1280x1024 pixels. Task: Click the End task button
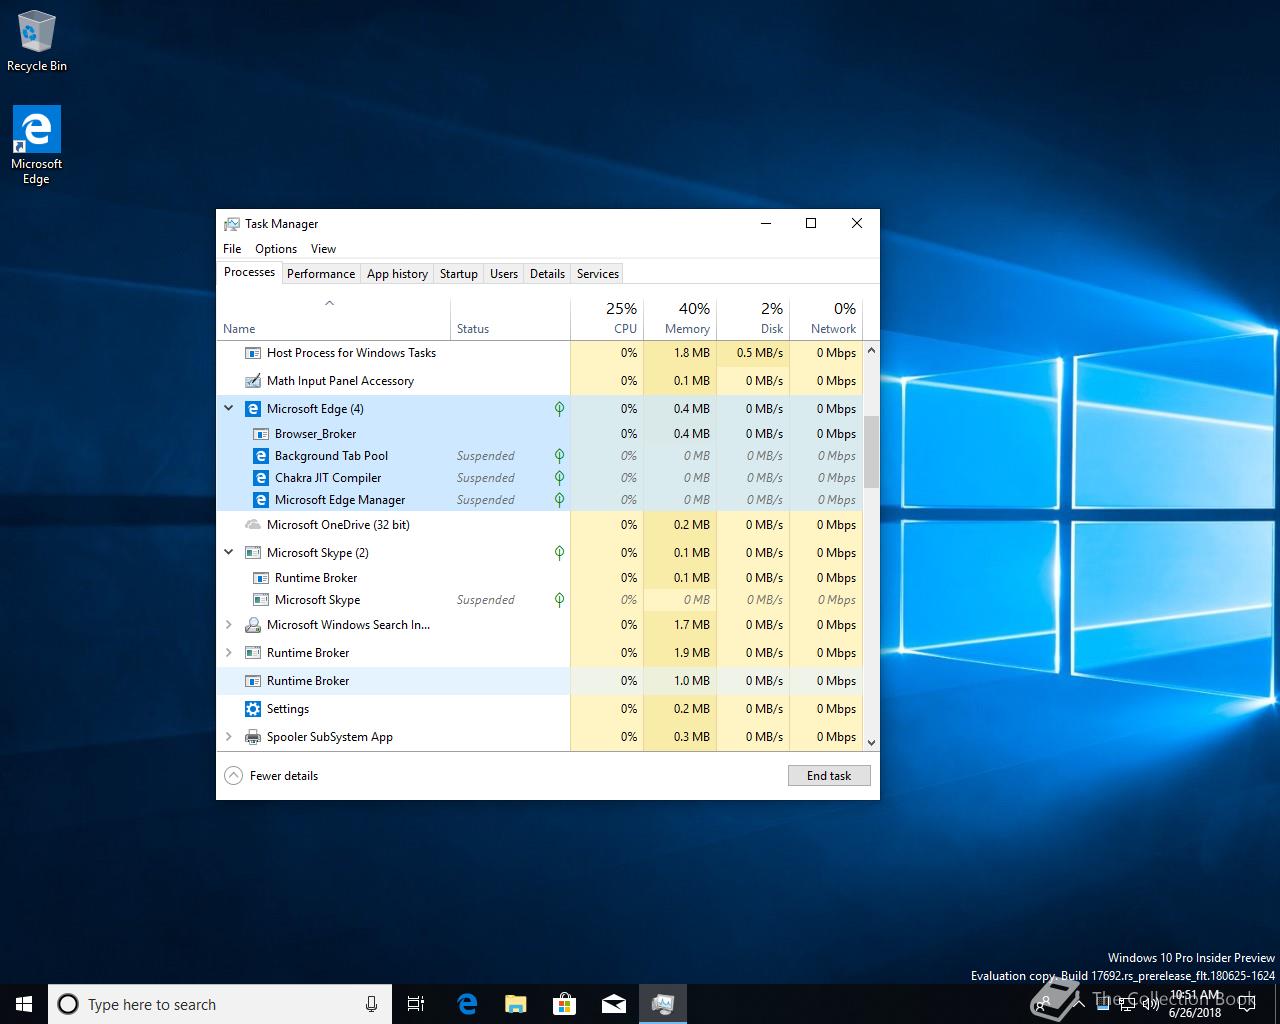coord(829,776)
